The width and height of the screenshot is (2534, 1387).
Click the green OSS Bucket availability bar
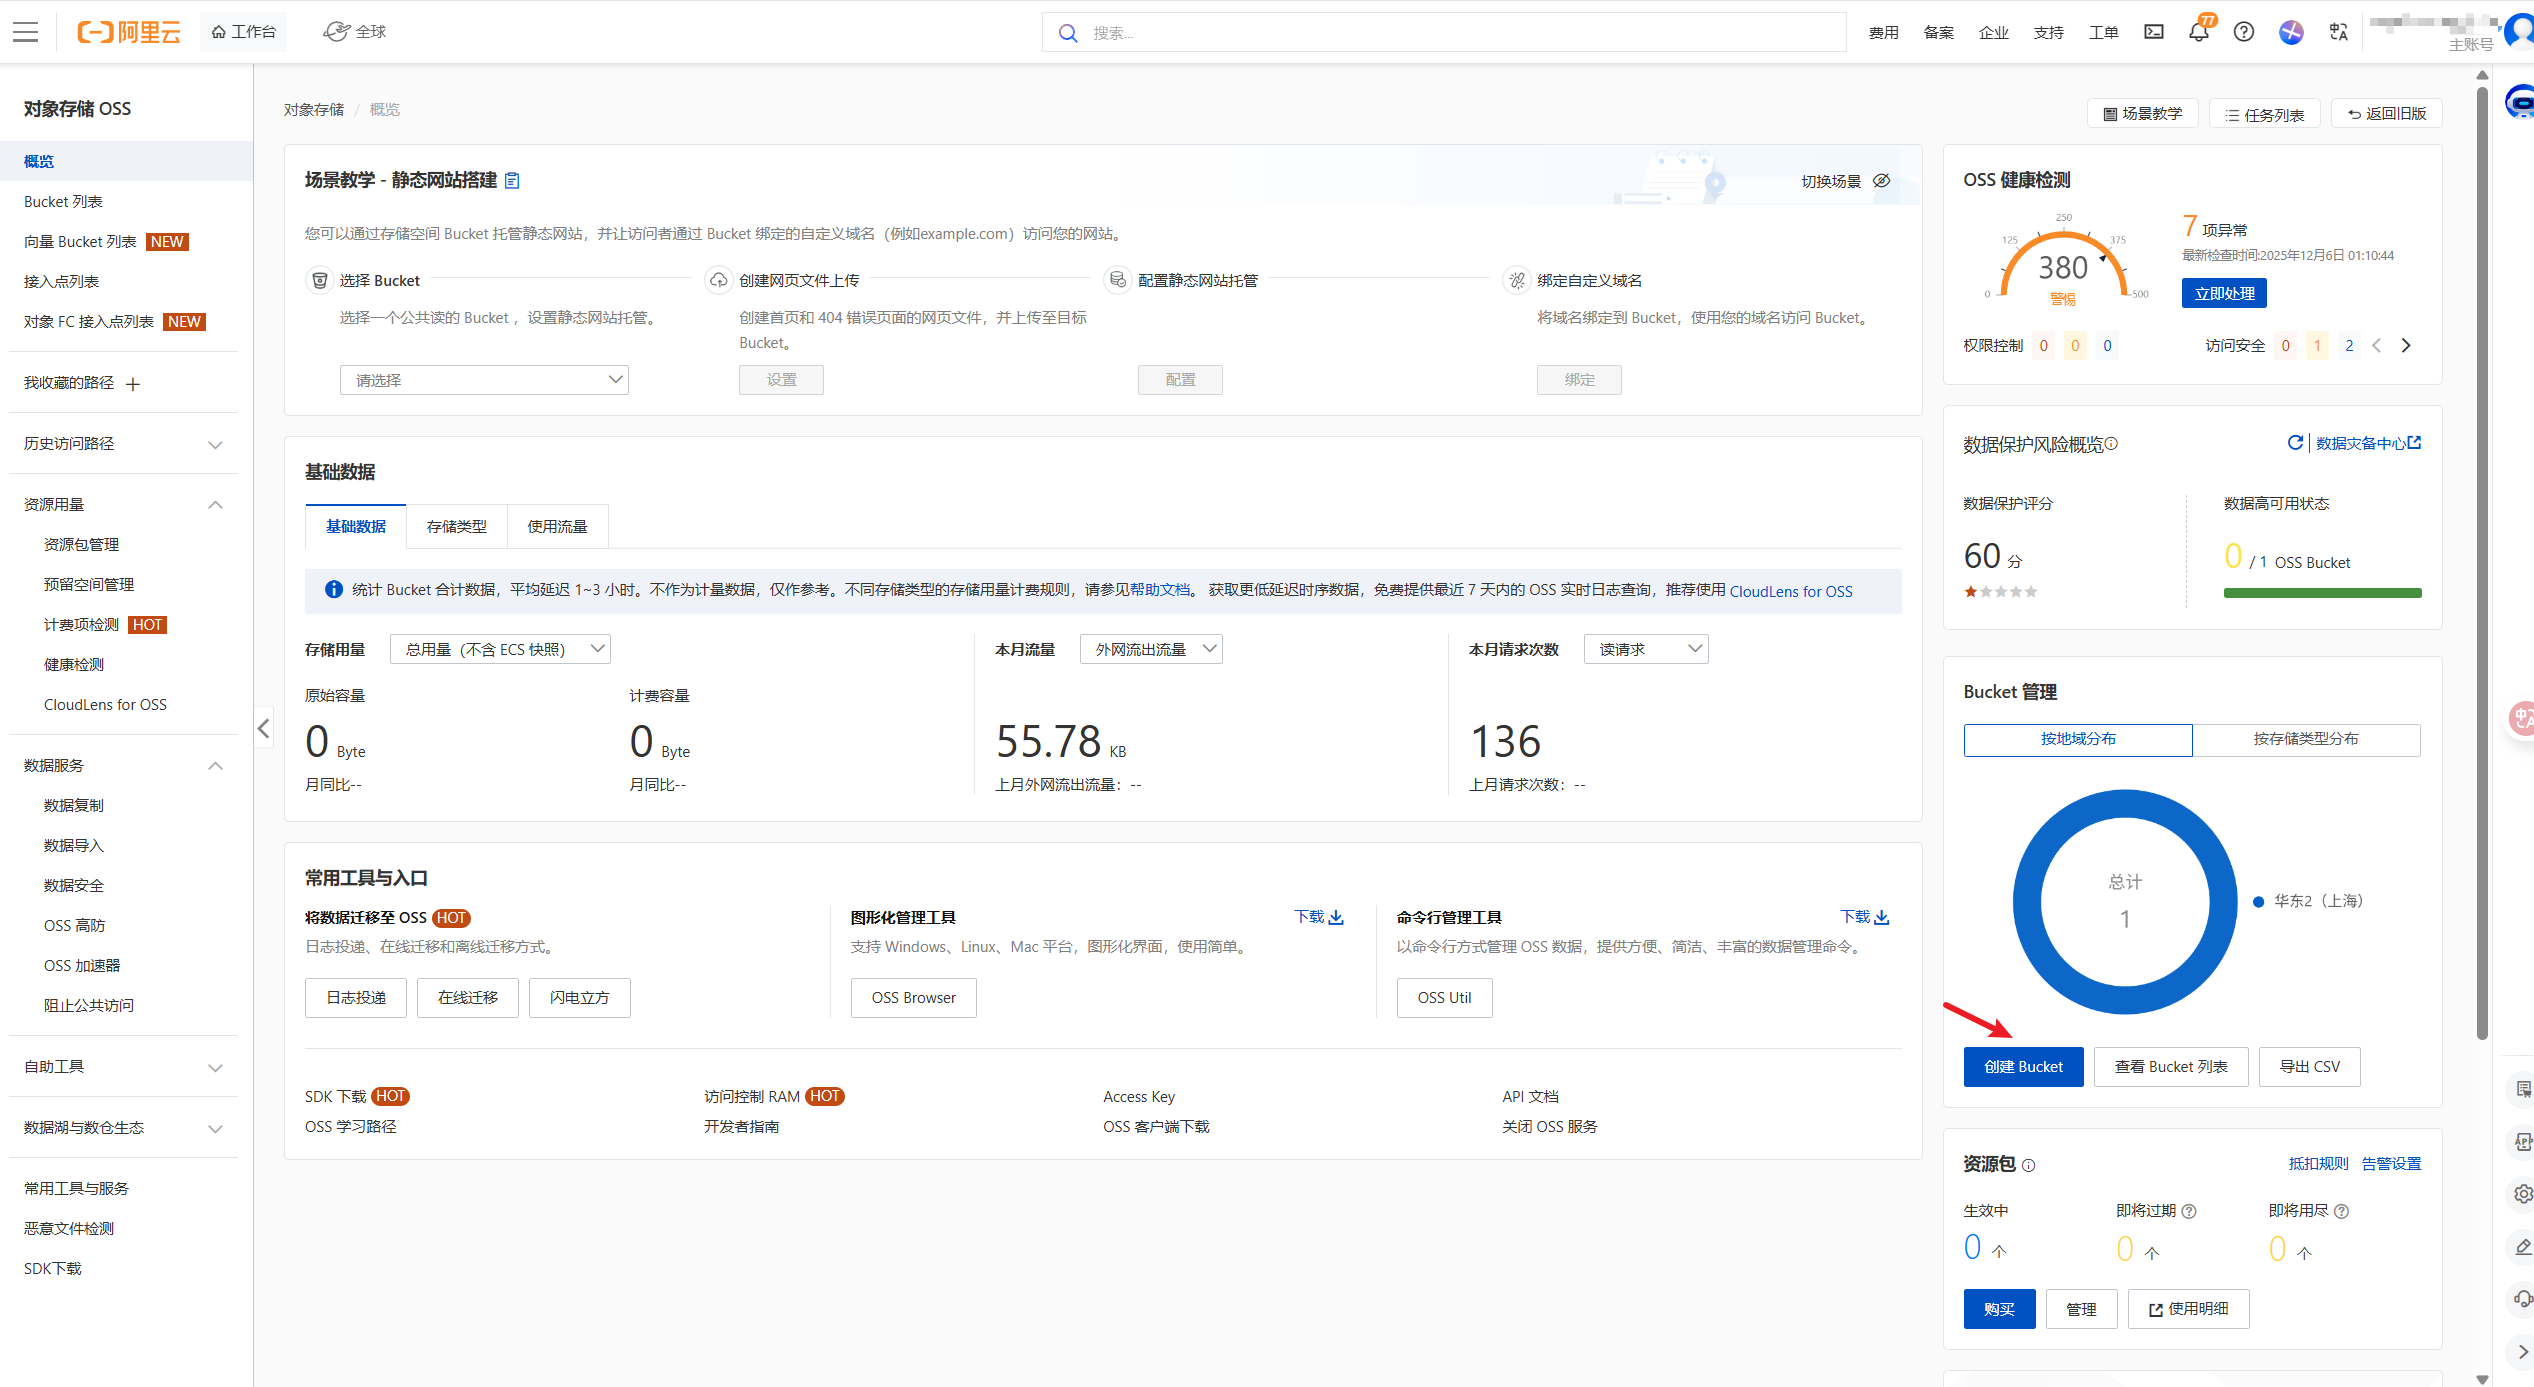(x=2321, y=593)
